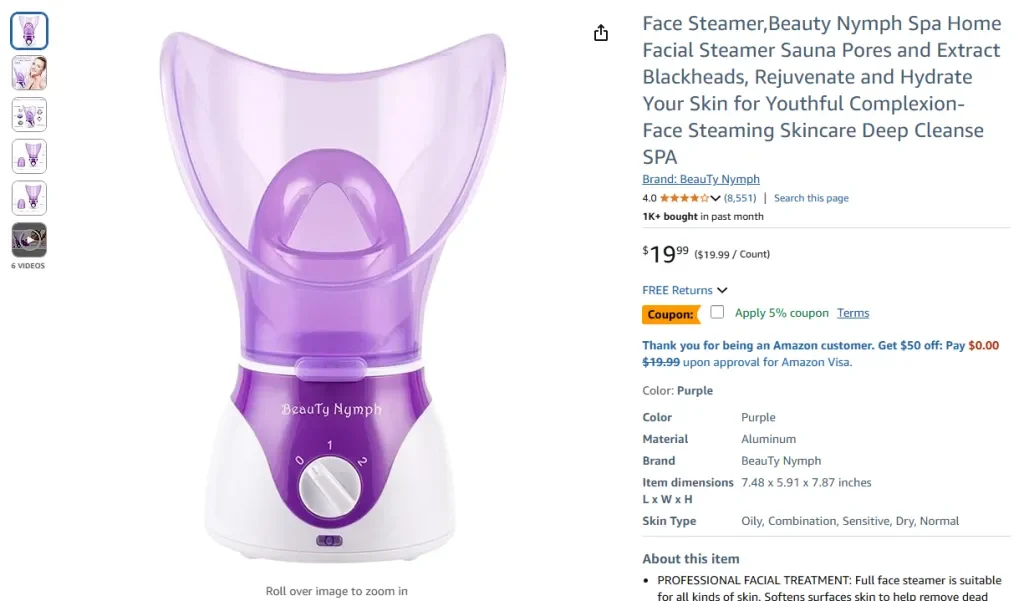1024x601 pixels.
Task: Select the fifth steamer dimensions thumbnail
Action: click(29, 198)
